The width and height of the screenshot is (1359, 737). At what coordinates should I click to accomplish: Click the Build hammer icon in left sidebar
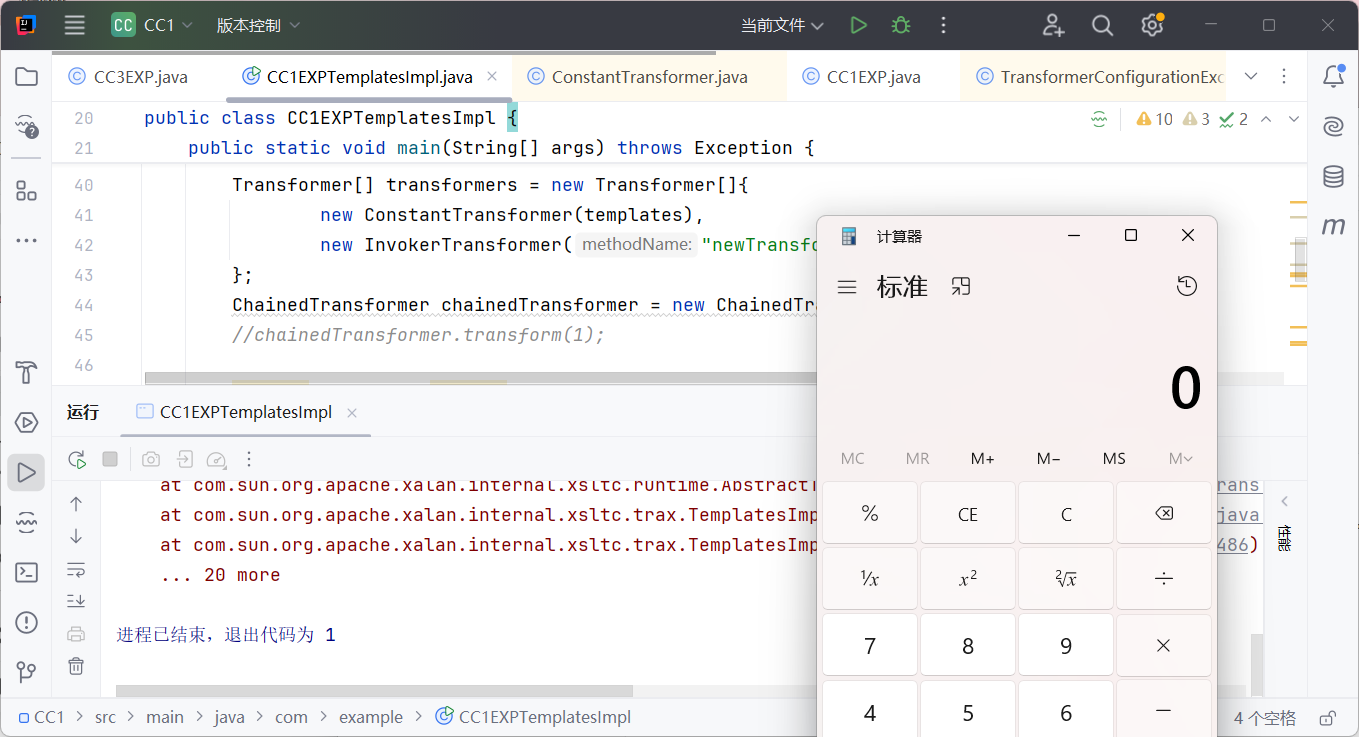click(x=27, y=373)
